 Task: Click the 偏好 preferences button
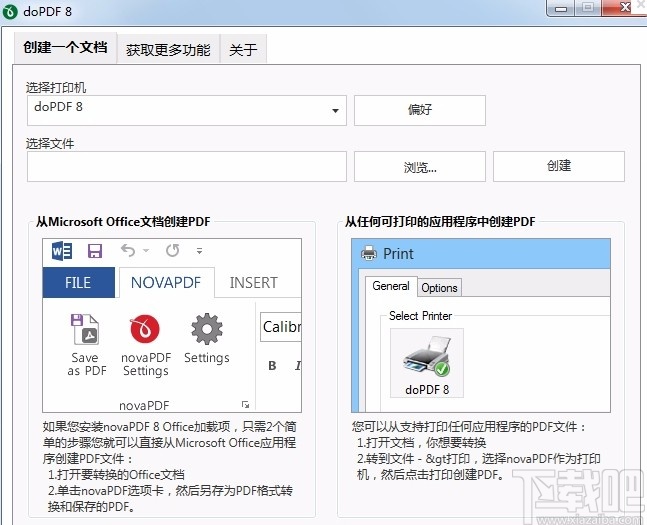coord(420,111)
